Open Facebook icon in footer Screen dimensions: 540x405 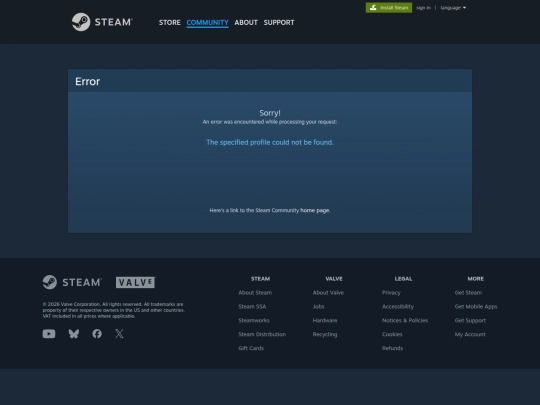(x=97, y=333)
